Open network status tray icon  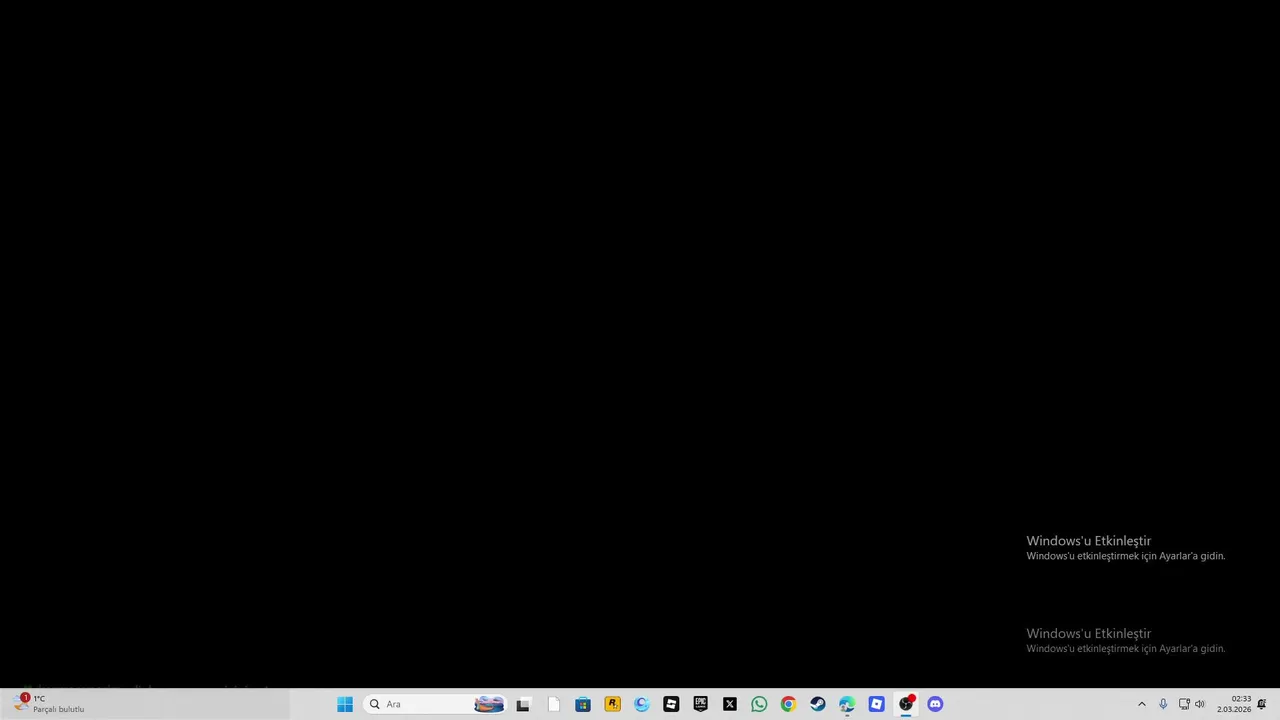[1184, 704]
